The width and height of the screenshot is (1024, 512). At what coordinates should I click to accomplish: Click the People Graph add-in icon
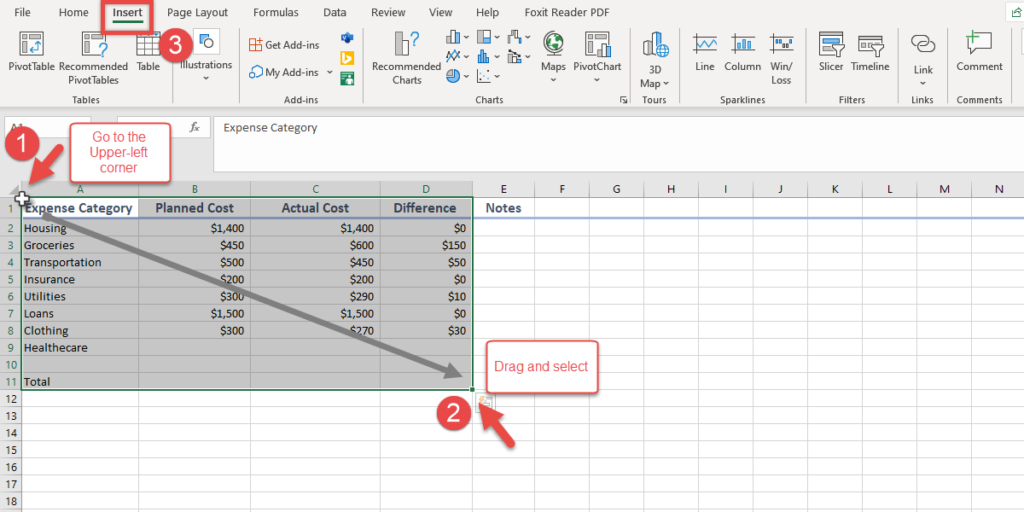point(347,78)
